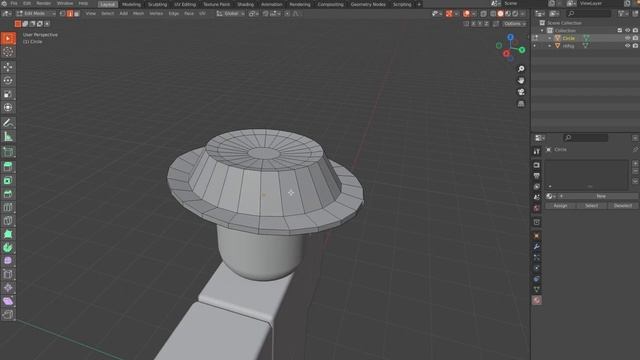Screen dimensions: 640x360
Task: Select the Bevel tool
Action: [x=8, y=194]
